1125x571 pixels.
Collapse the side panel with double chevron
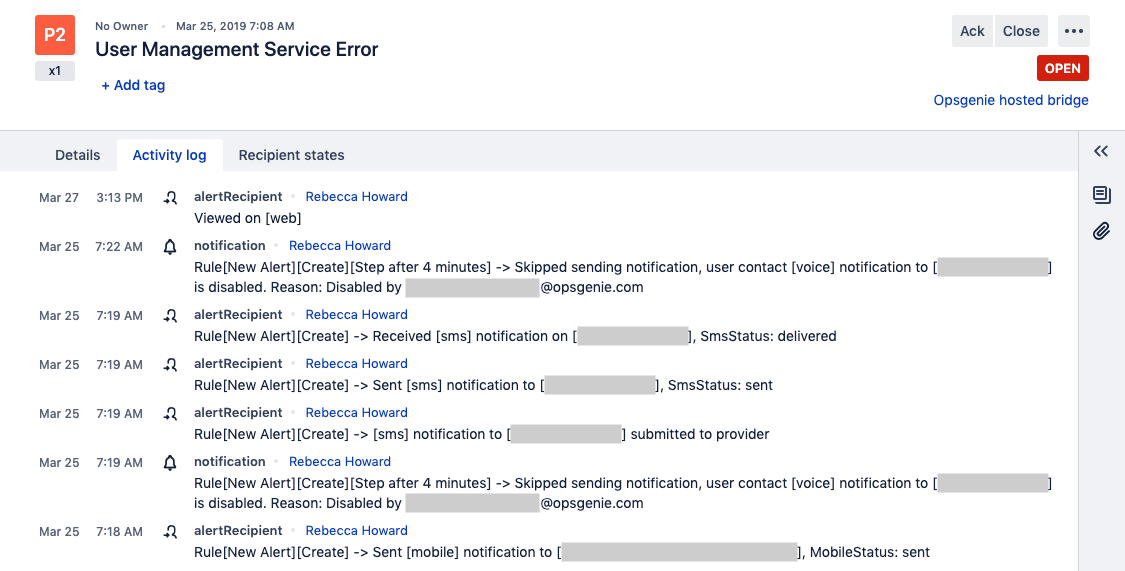[x=1101, y=152]
